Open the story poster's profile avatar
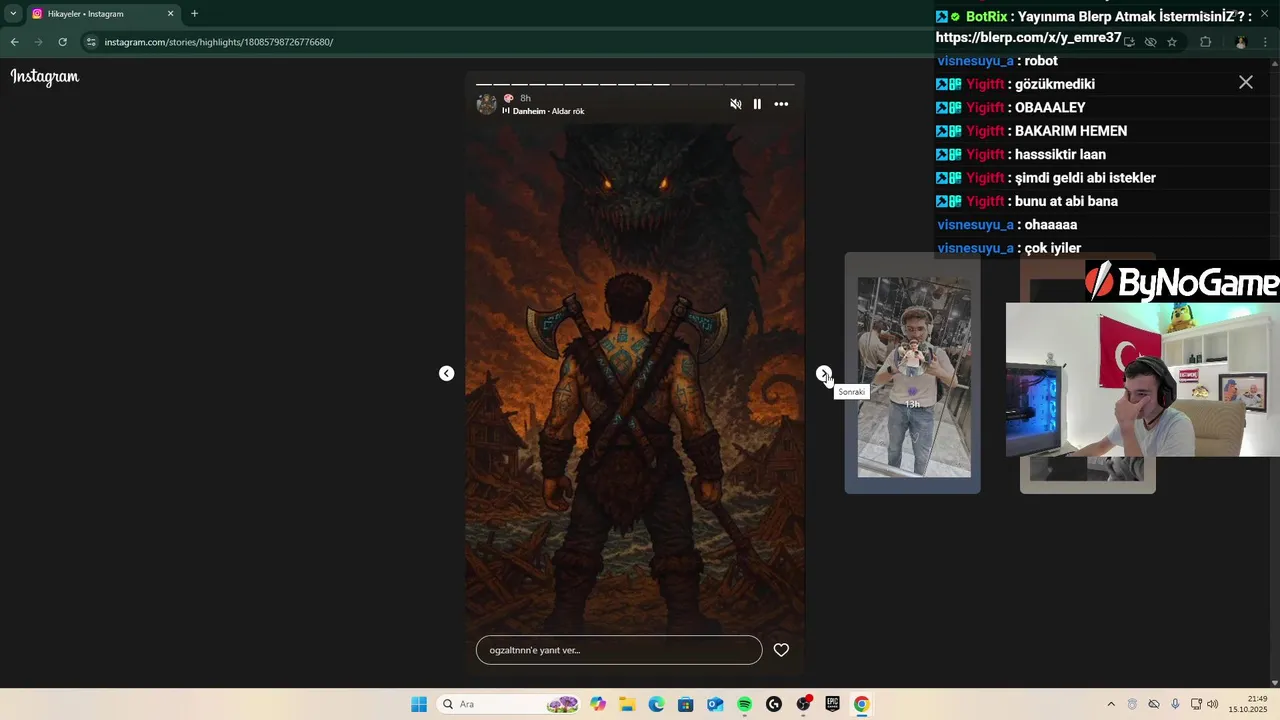 click(487, 104)
